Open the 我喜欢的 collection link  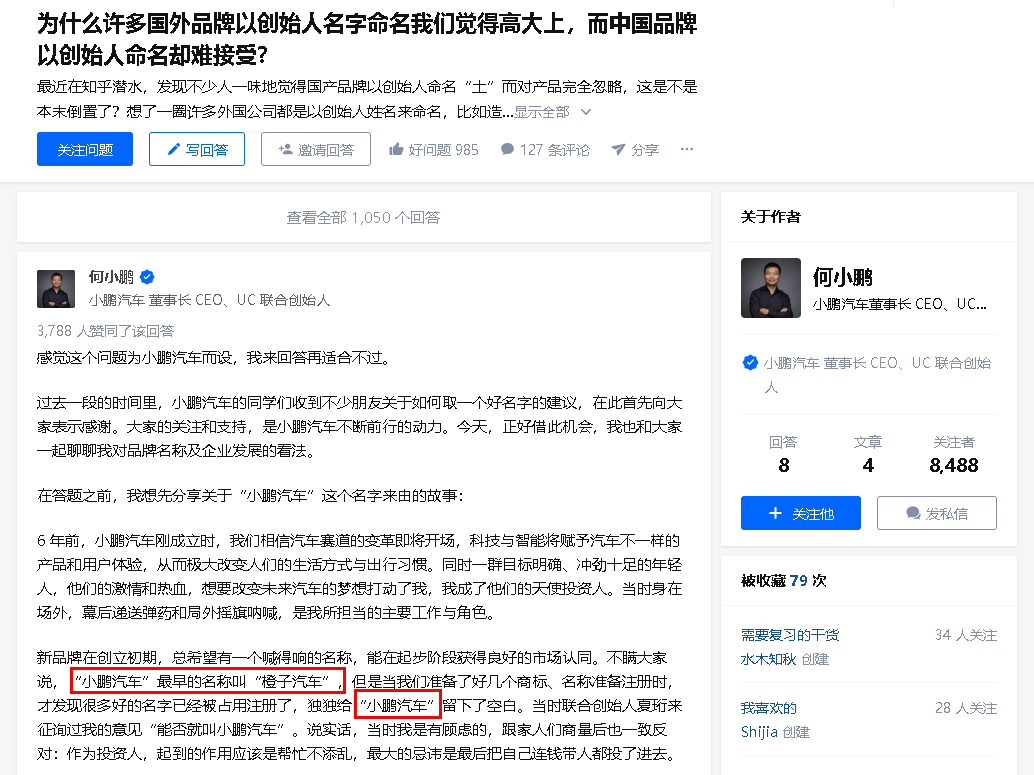point(769,708)
